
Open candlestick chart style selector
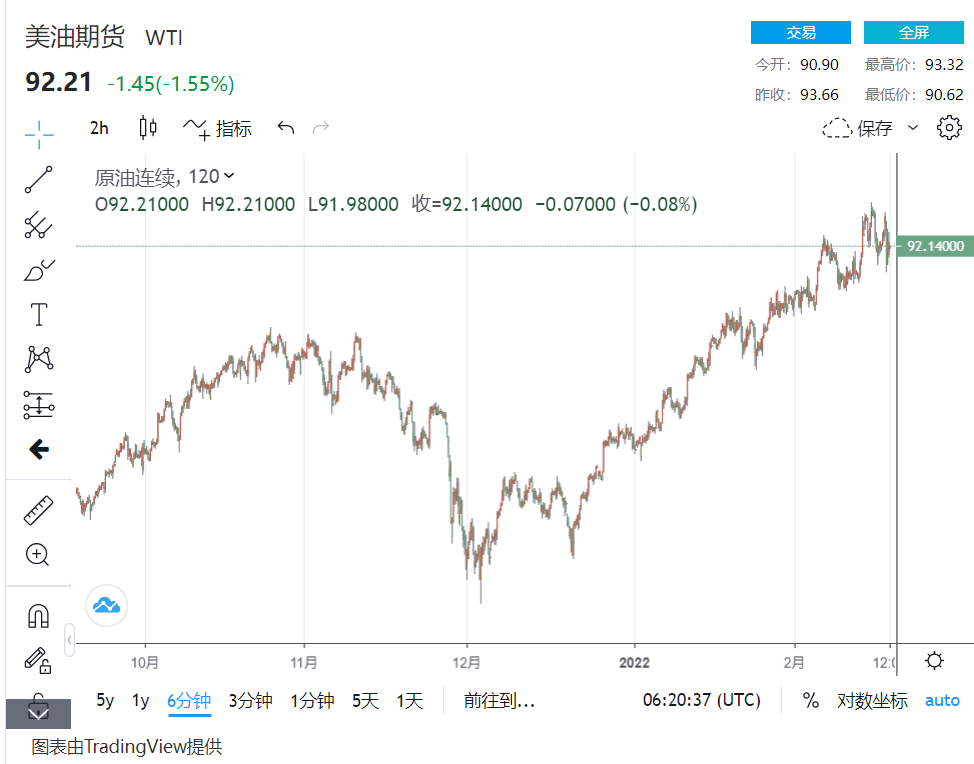[x=149, y=128]
